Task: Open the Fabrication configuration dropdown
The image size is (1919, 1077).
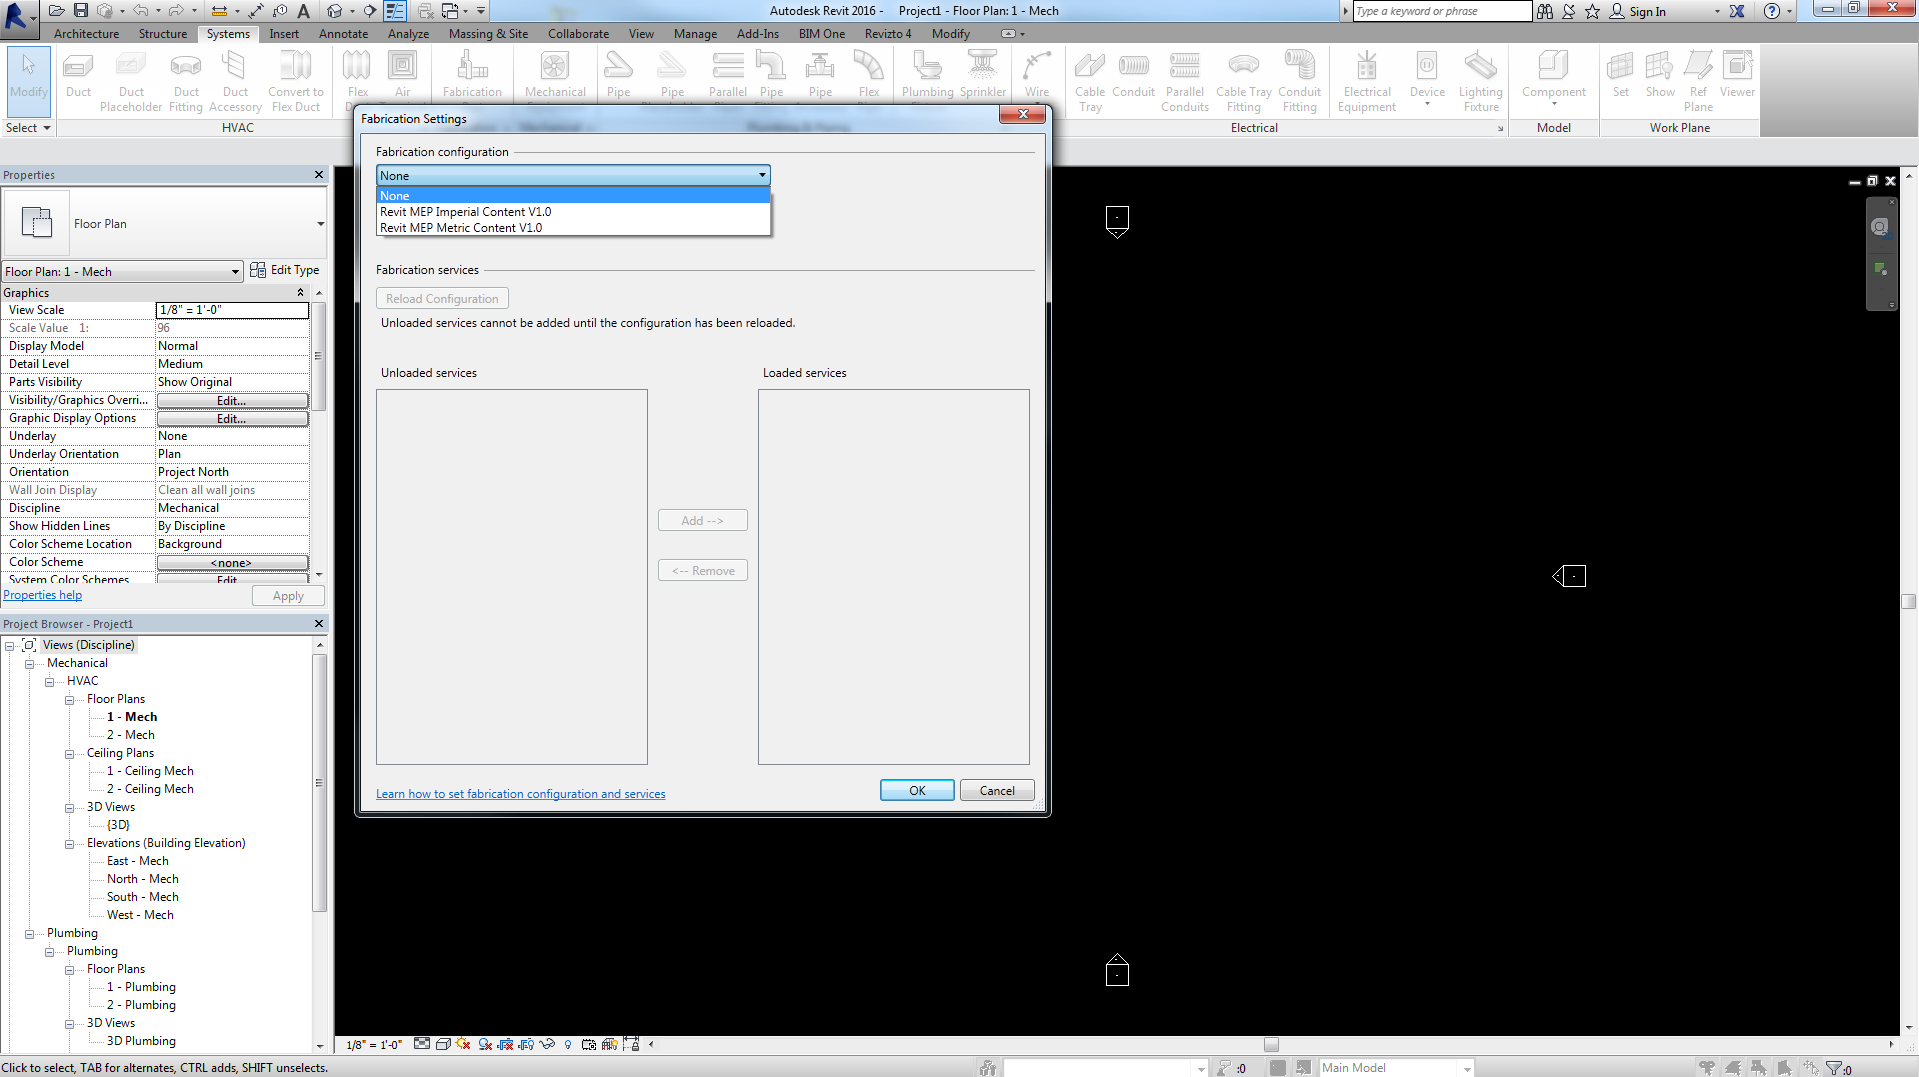Action: (x=762, y=175)
